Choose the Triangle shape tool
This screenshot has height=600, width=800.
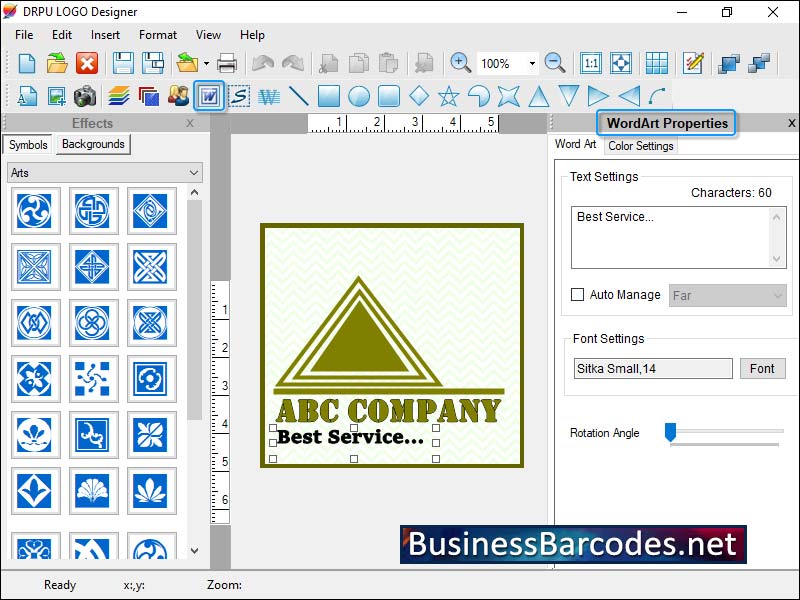point(538,96)
